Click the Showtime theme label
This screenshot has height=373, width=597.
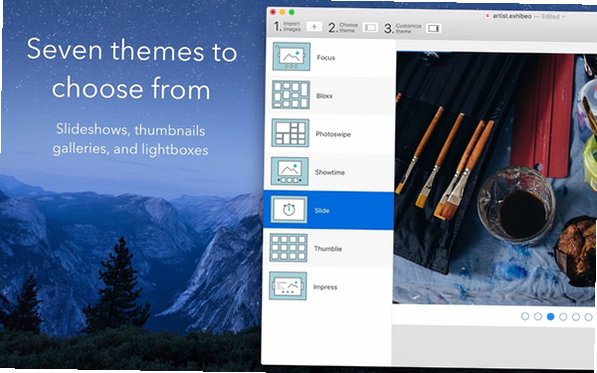point(330,172)
